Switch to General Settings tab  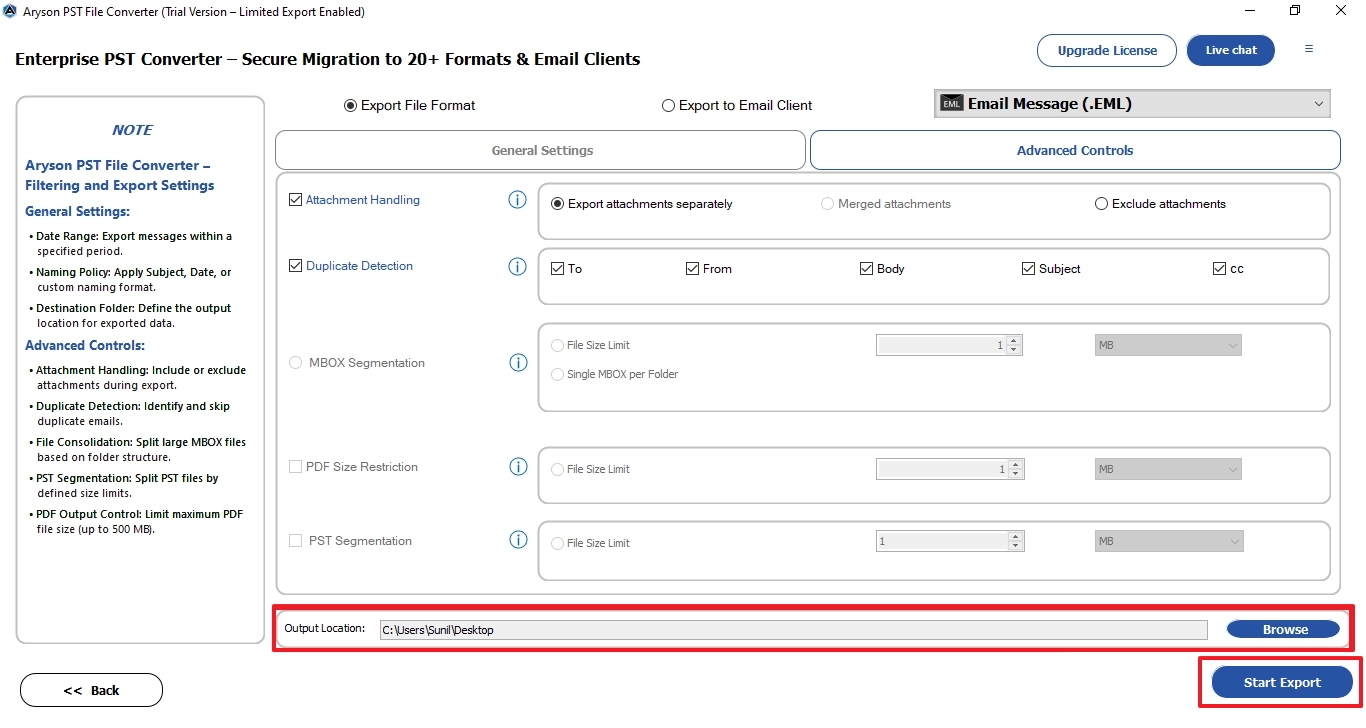(x=540, y=150)
